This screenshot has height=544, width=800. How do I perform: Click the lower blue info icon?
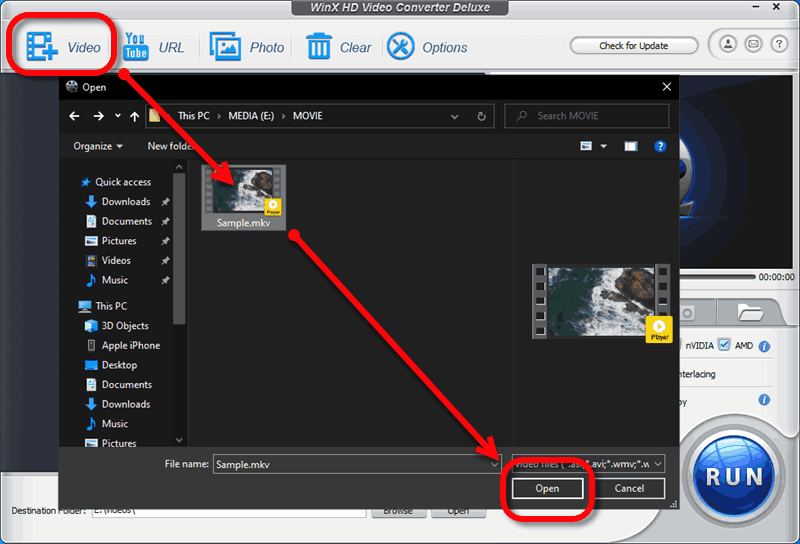[x=764, y=400]
